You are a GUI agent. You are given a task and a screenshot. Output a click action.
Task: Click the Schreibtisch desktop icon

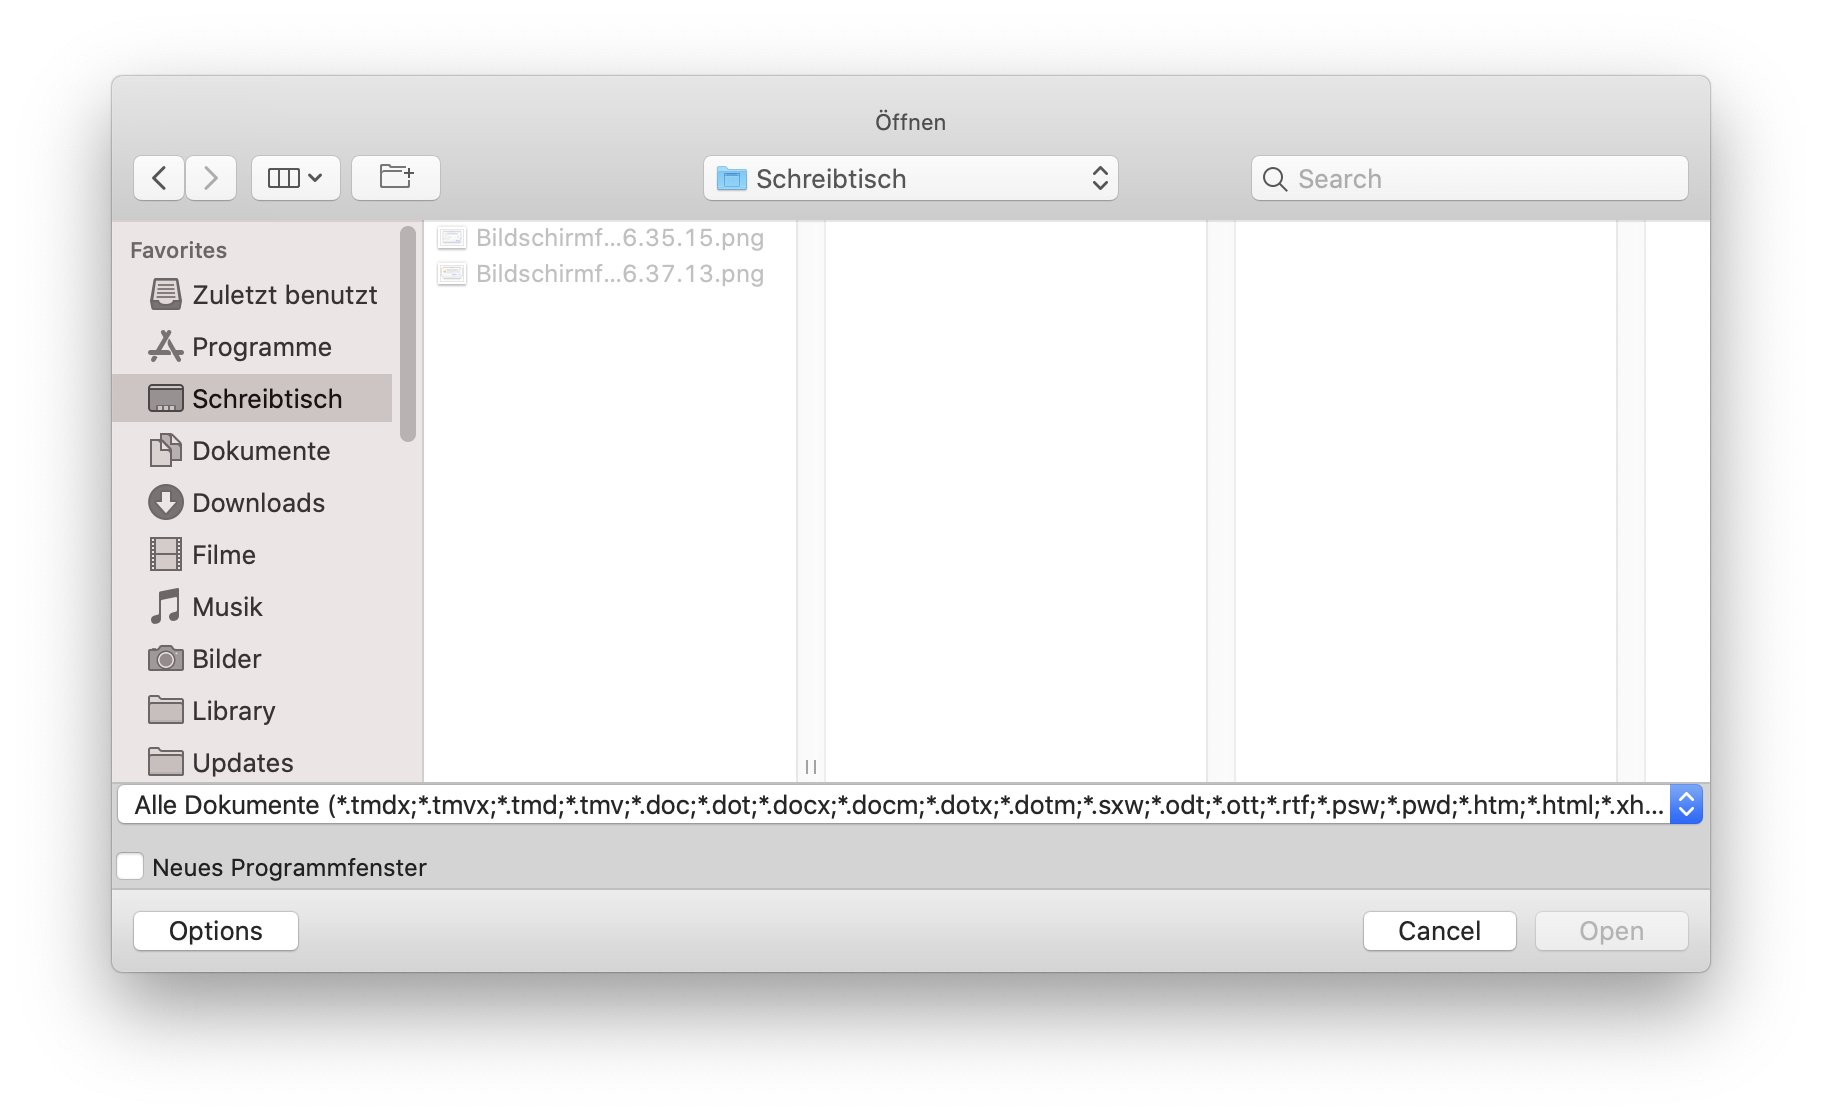click(166, 398)
